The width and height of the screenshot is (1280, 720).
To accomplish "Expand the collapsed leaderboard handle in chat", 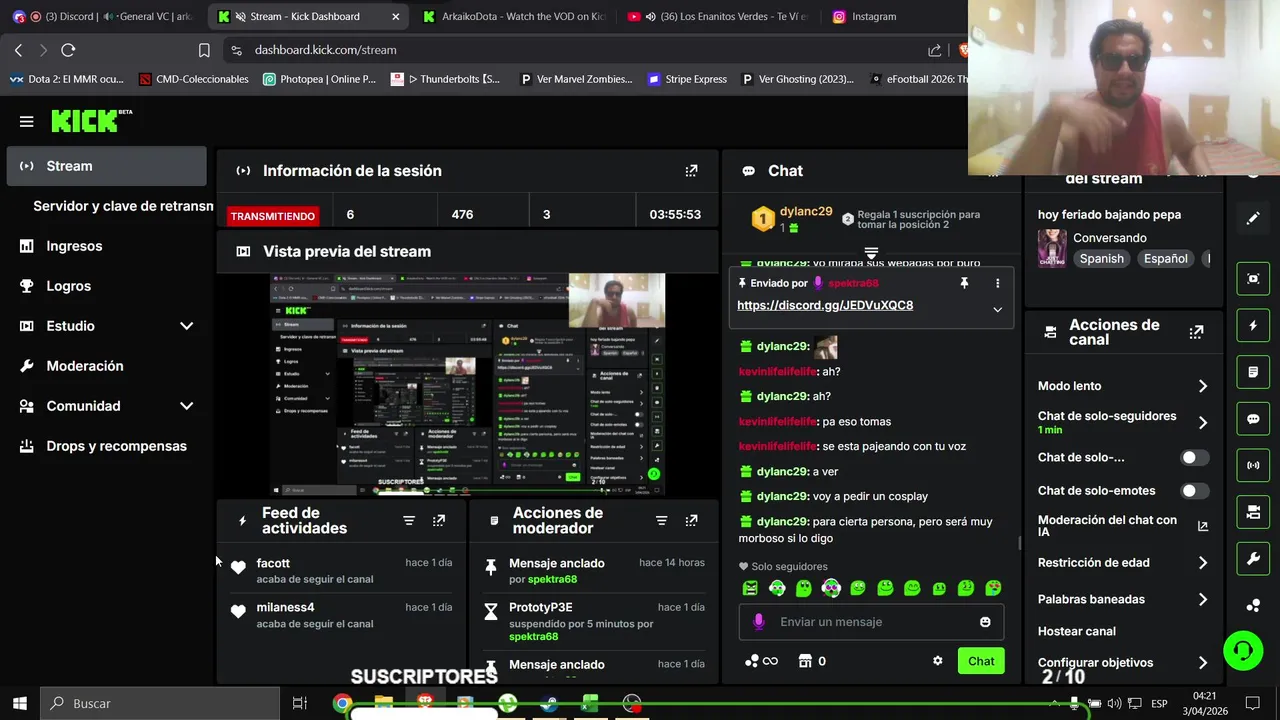I will click(871, 252).
